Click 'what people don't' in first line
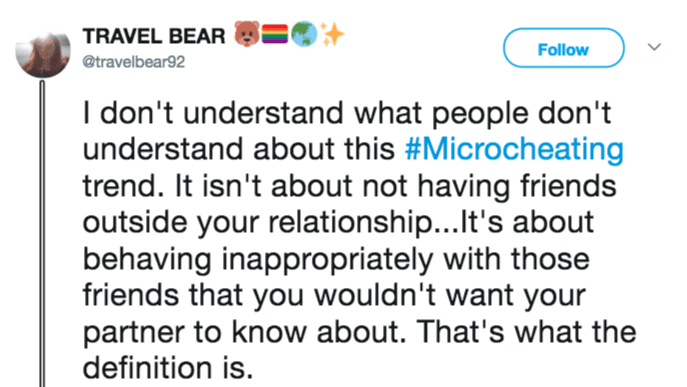The height and width of the screenshot is (387, 687). (x=482, y=114)
